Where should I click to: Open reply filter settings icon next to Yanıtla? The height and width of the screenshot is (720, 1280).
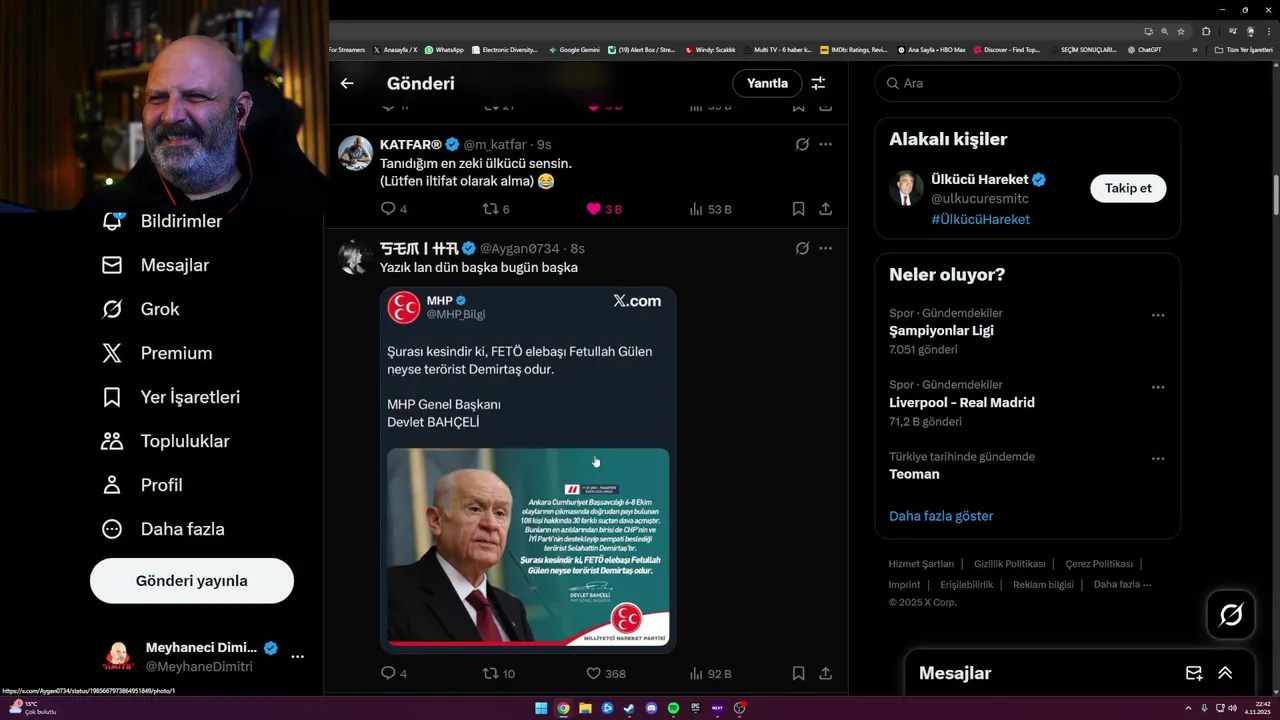[818, 83]
